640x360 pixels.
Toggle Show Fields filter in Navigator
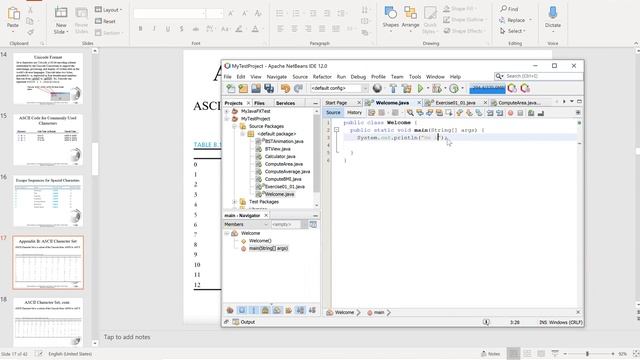[x=242, y=310]
